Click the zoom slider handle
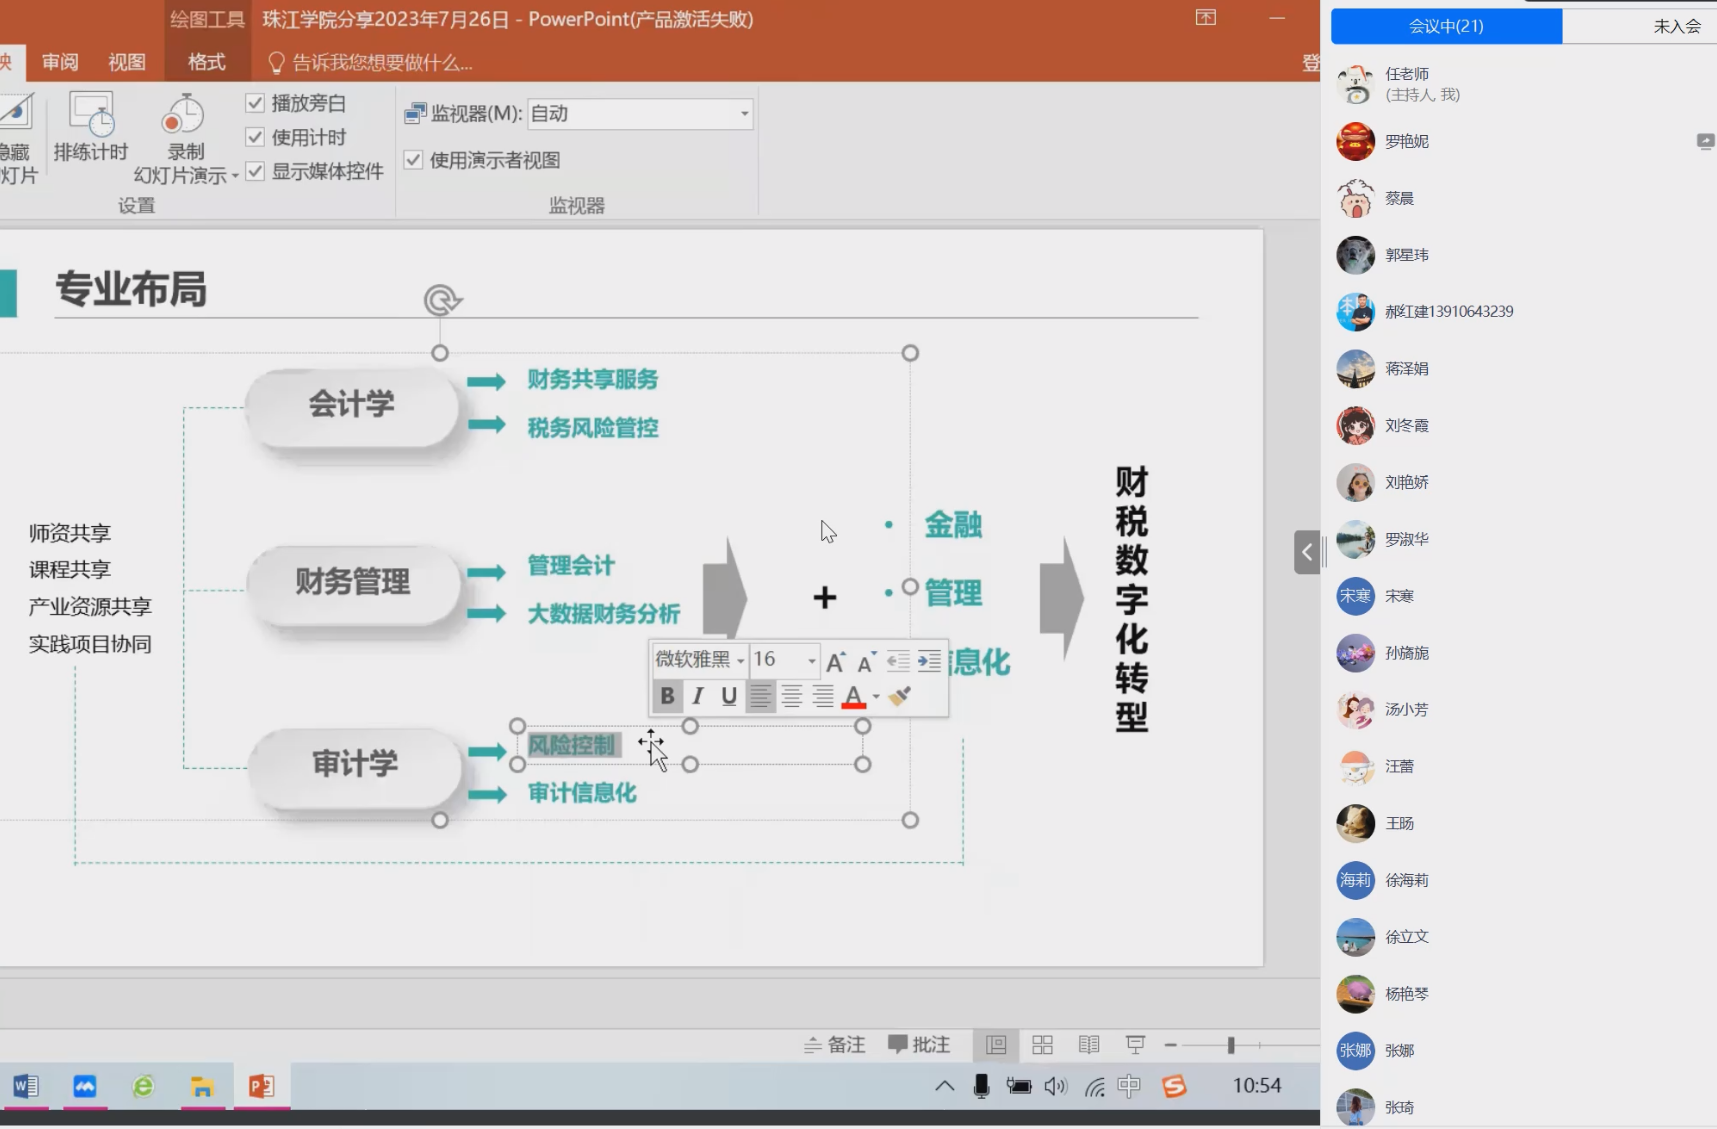Viewport: 1717px width, 1129px height. [1231, 1045]
